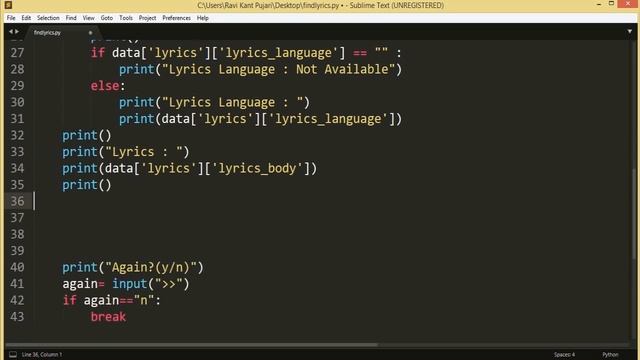
Task: Click line number 30 in gutter
Action: pyautogui.click(x=17, y=102)
